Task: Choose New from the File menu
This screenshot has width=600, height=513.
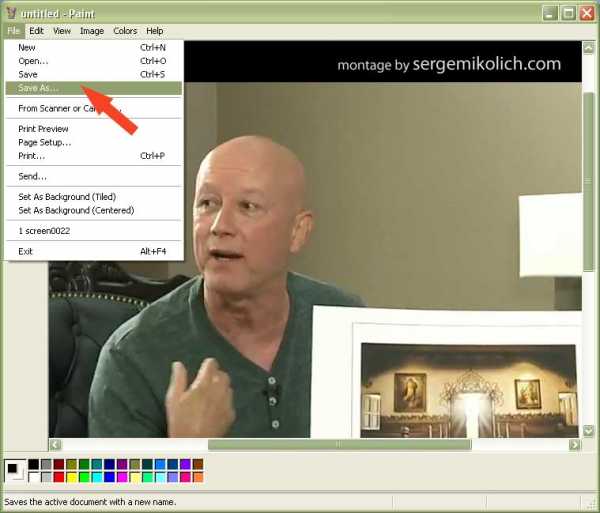Action: (x=94, y=47)
